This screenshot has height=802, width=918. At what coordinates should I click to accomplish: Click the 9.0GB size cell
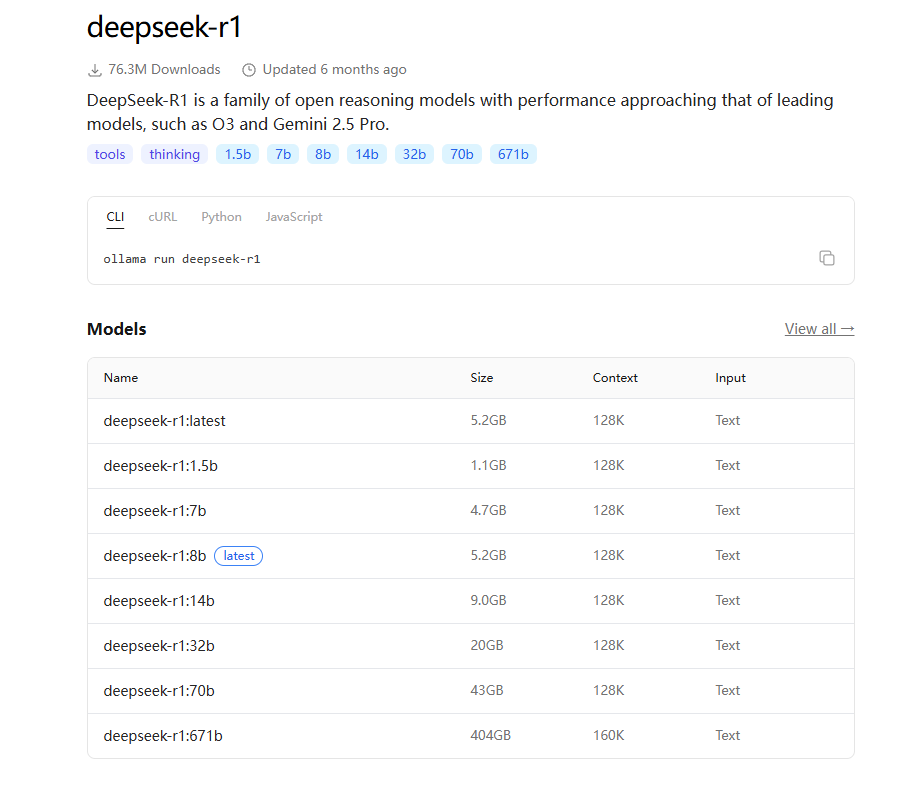pyautogui.click(x=488, y=601)
